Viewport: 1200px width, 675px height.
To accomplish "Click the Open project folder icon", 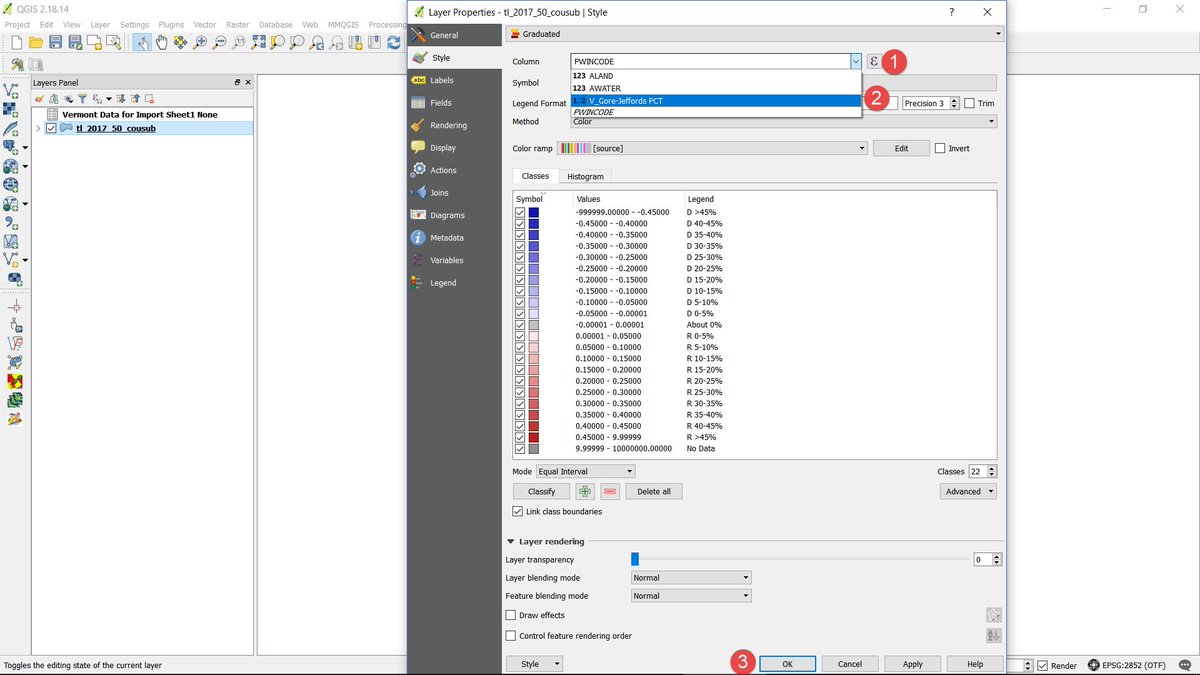I will click(35, 42).
